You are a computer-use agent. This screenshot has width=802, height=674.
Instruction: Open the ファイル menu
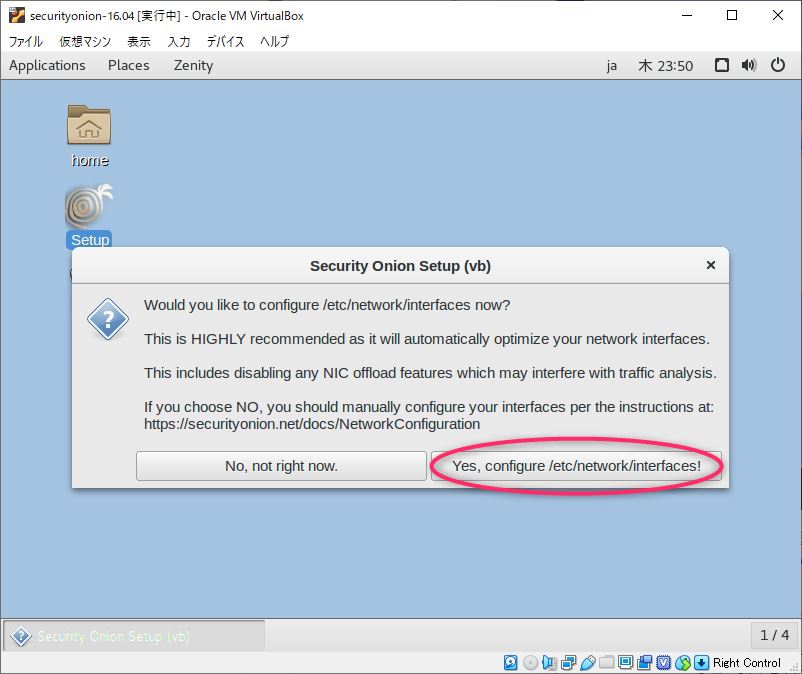[x=26, y=41]
